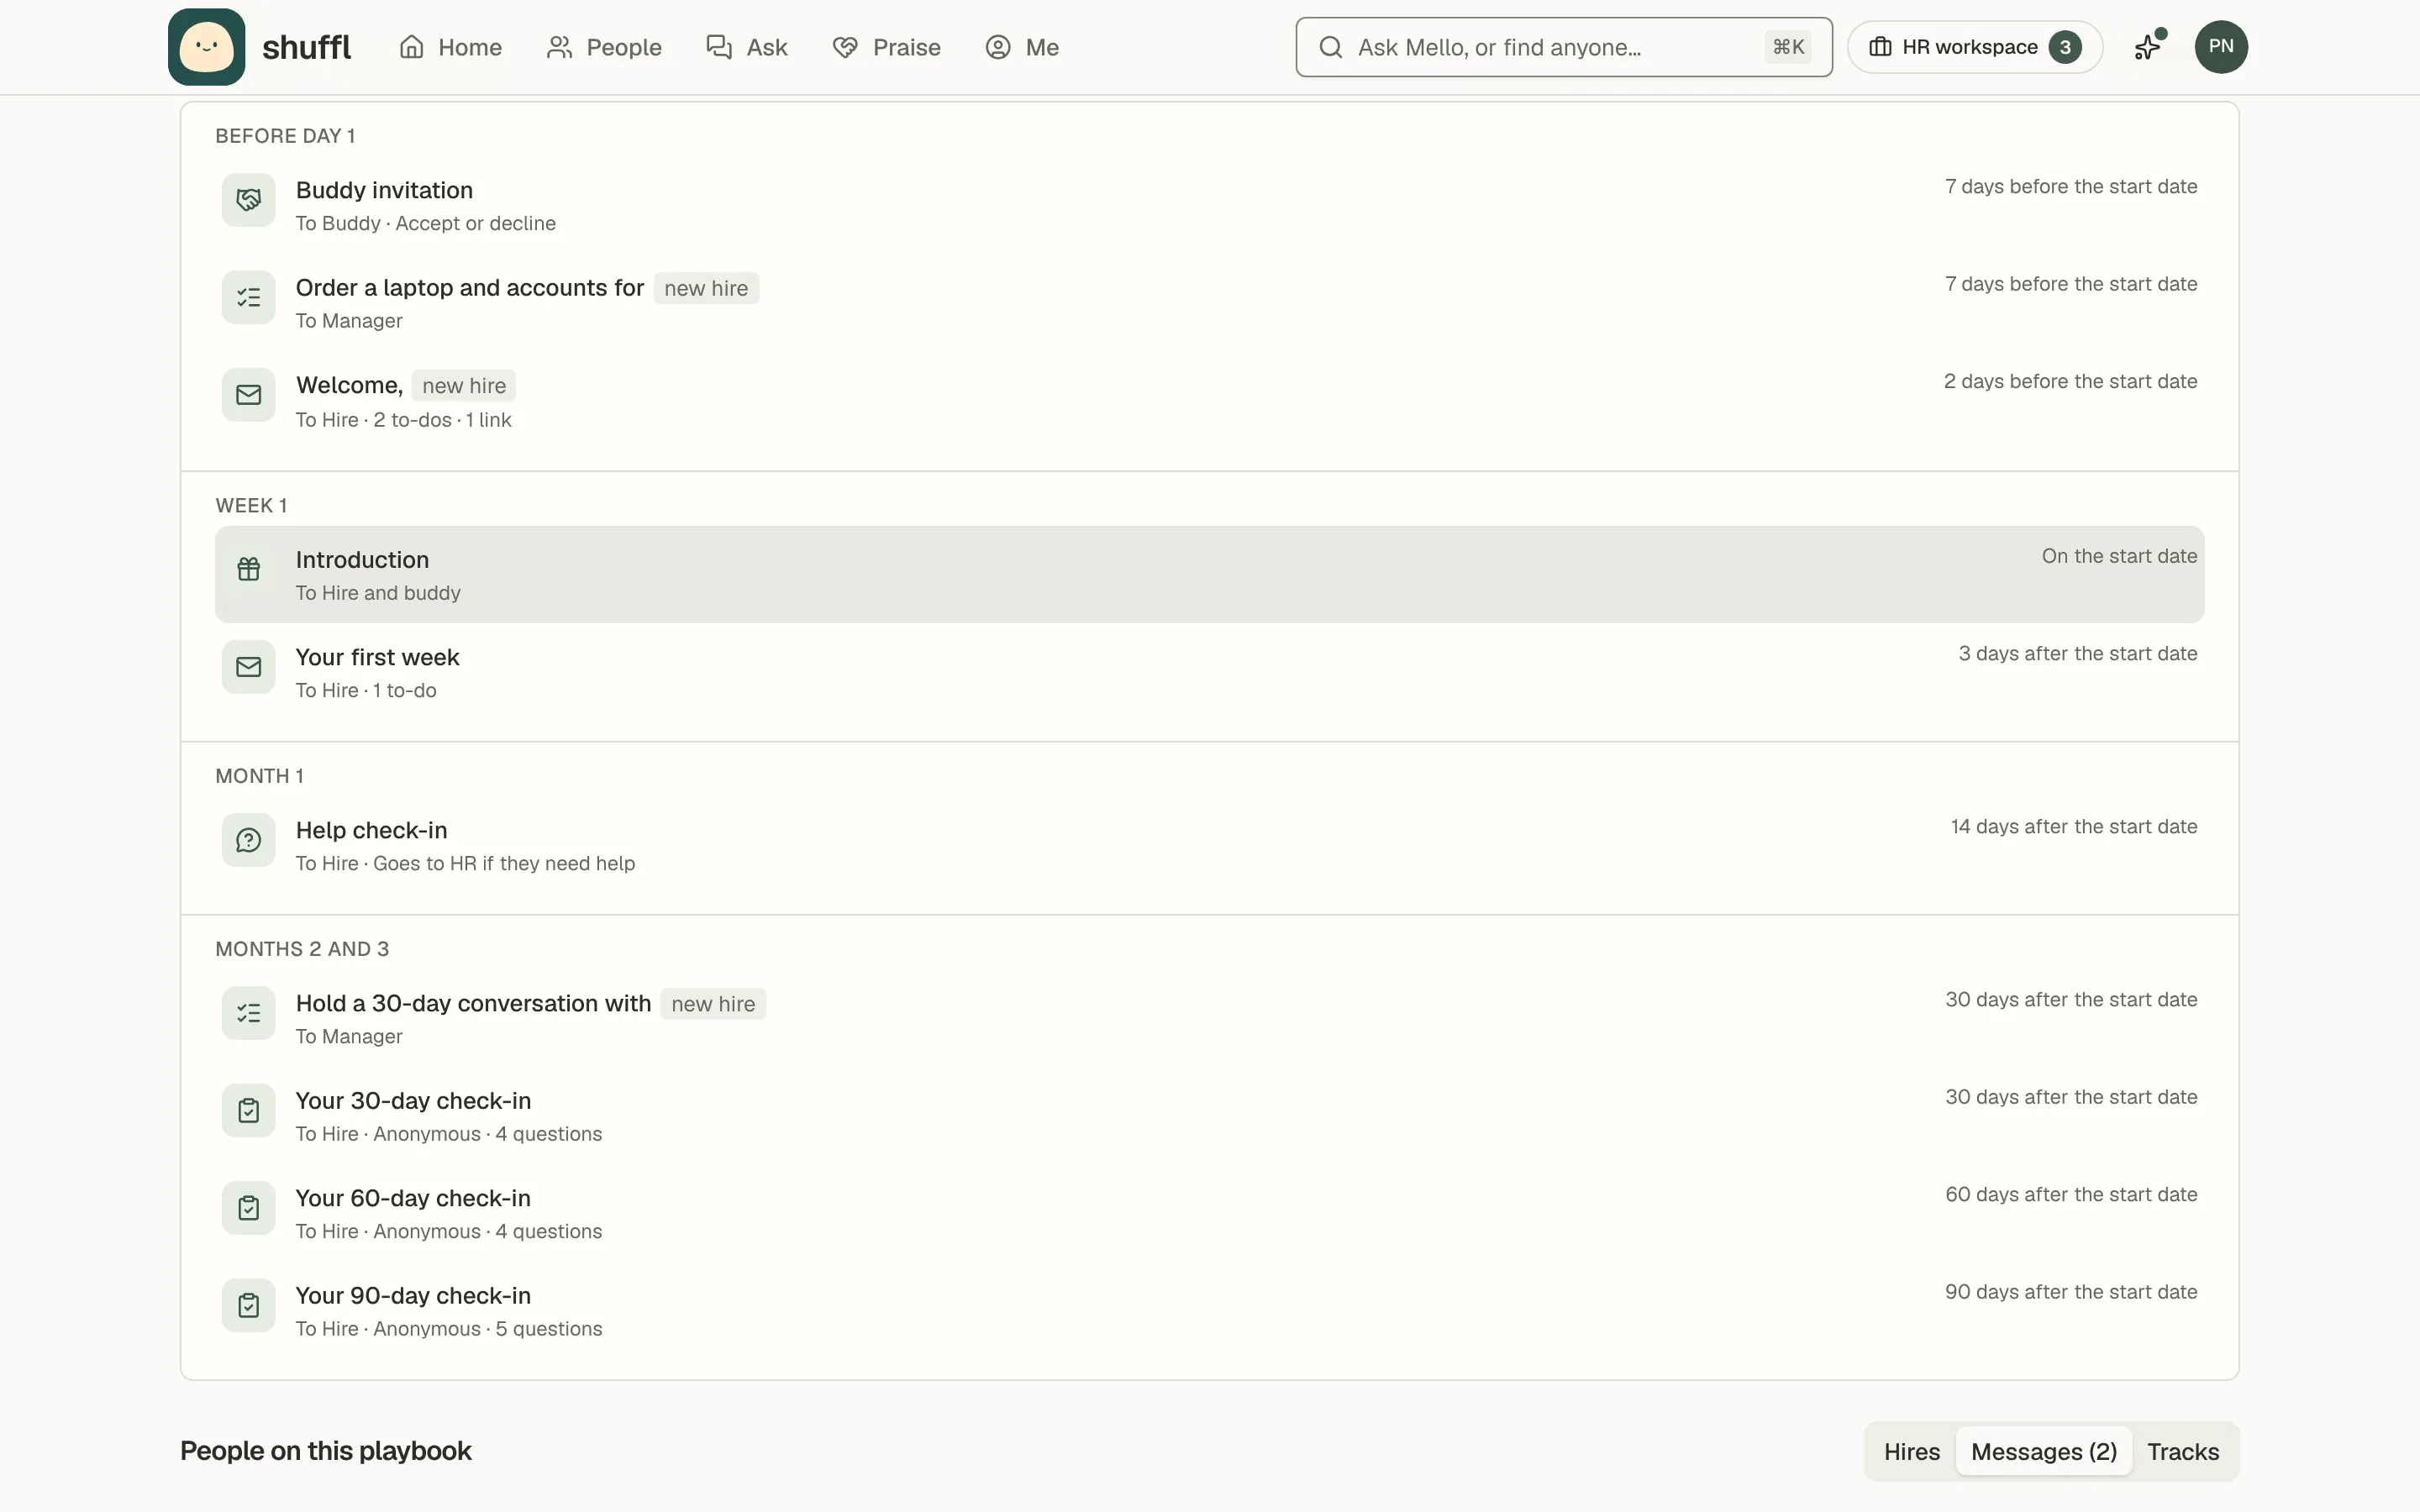Viewport: 2420px width, 1512px height.
Task: Click the ⌘K shortcut badge
Action: (x=1788, y=47)
